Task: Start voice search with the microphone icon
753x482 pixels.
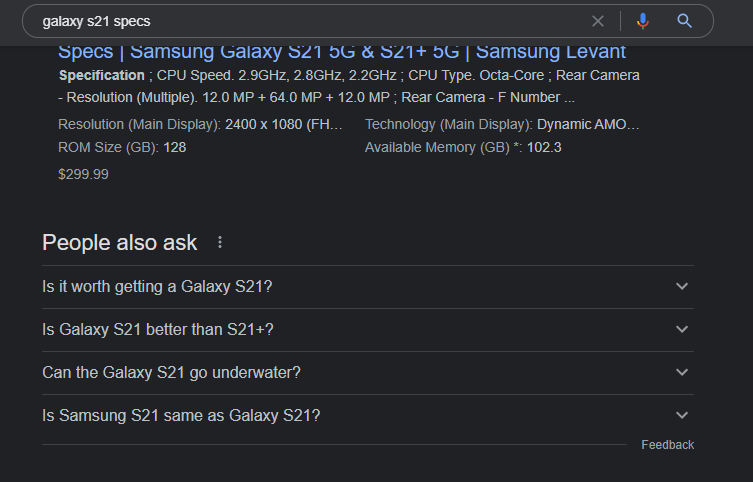Action: [x=643, y=21]
